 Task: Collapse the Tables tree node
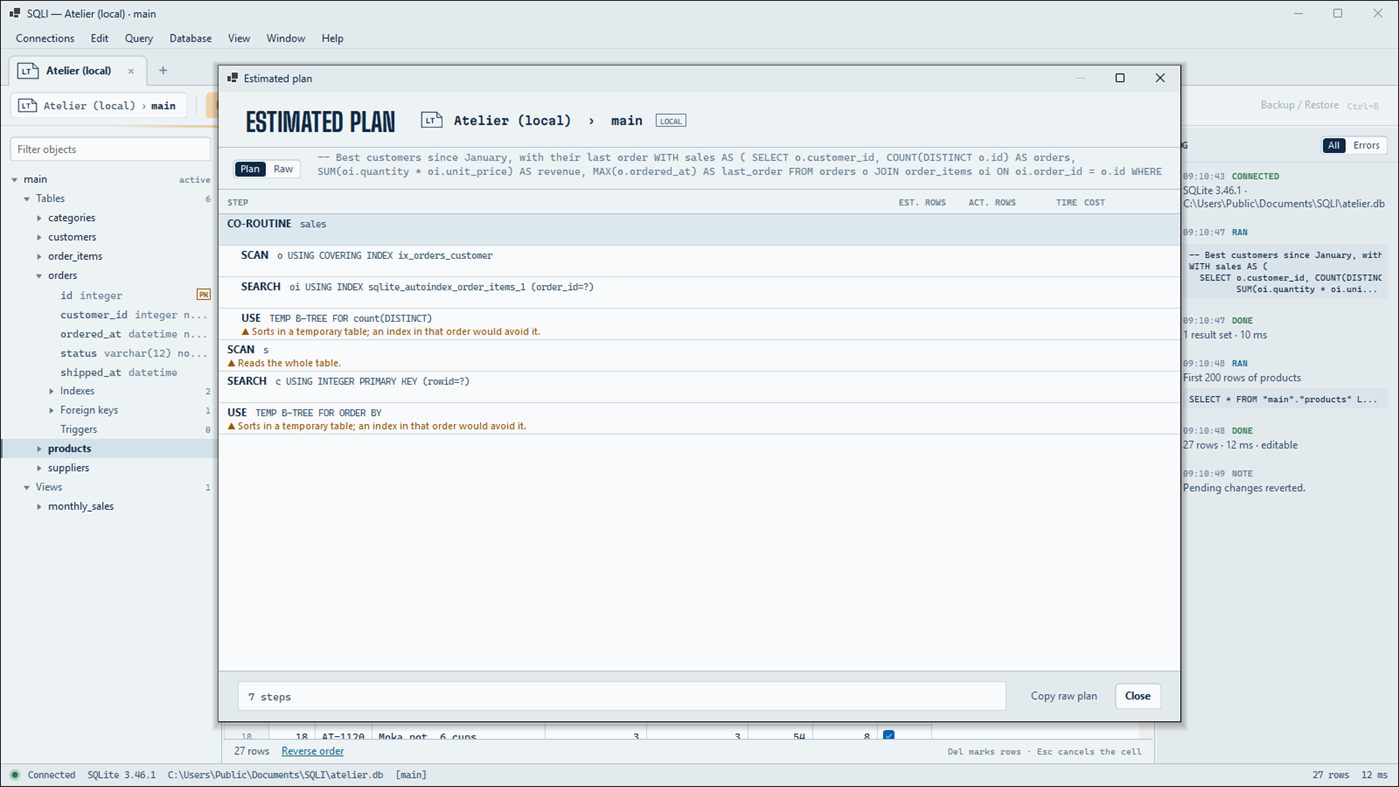tap(27, 199)
